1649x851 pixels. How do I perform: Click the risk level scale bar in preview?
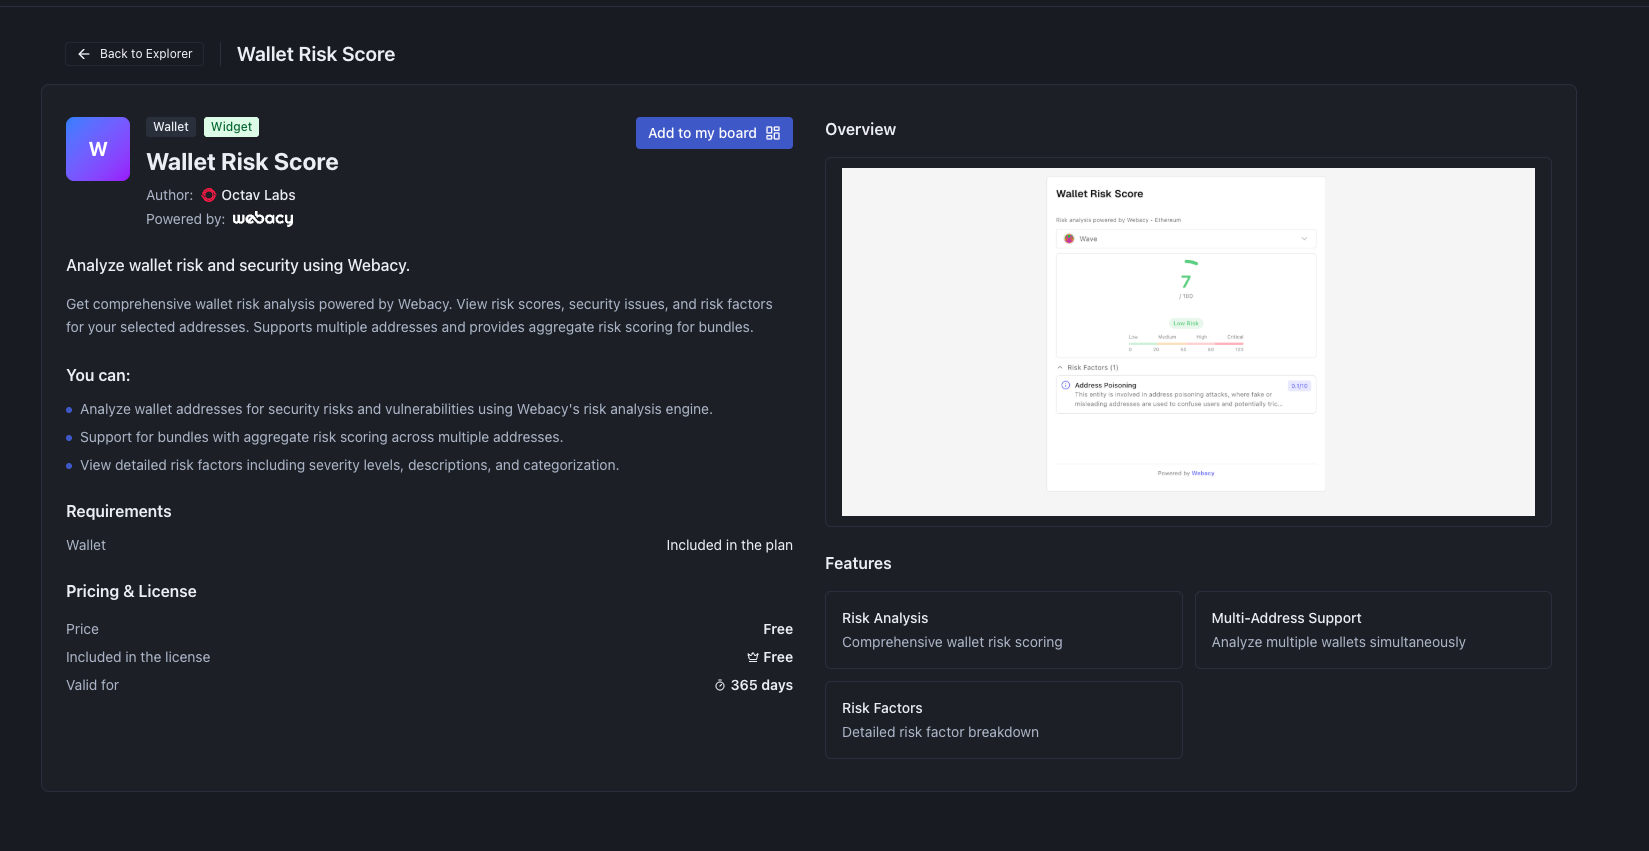[x=1186, y=343]
